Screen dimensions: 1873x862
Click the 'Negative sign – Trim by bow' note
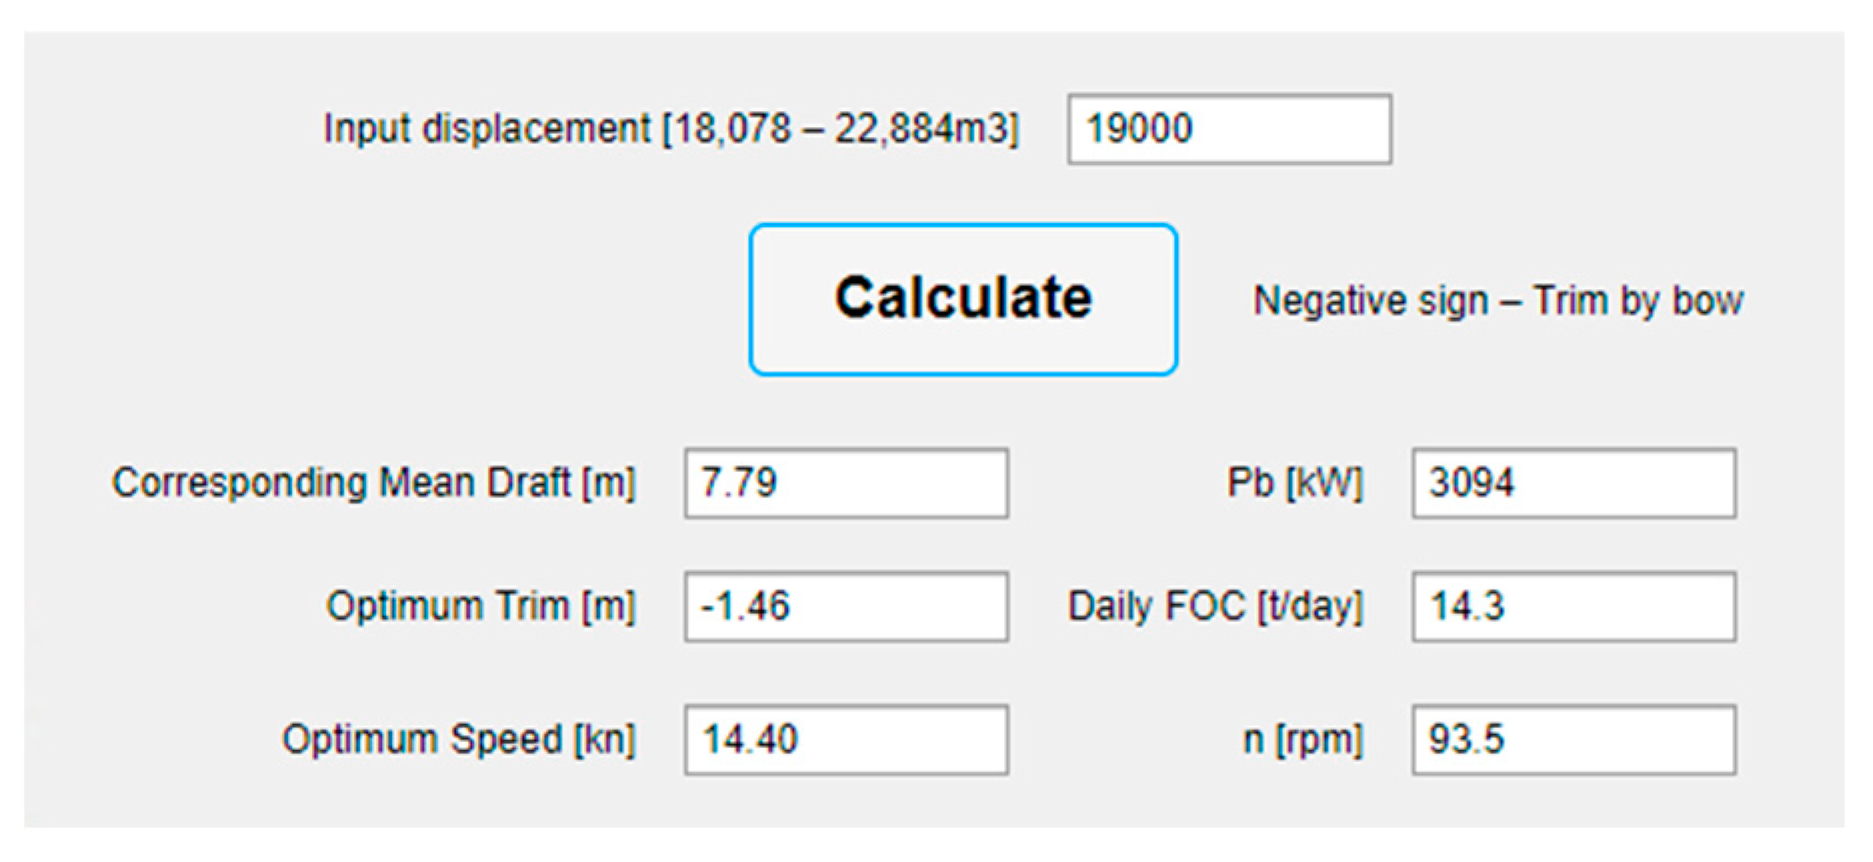click(x=1498, y=301)
